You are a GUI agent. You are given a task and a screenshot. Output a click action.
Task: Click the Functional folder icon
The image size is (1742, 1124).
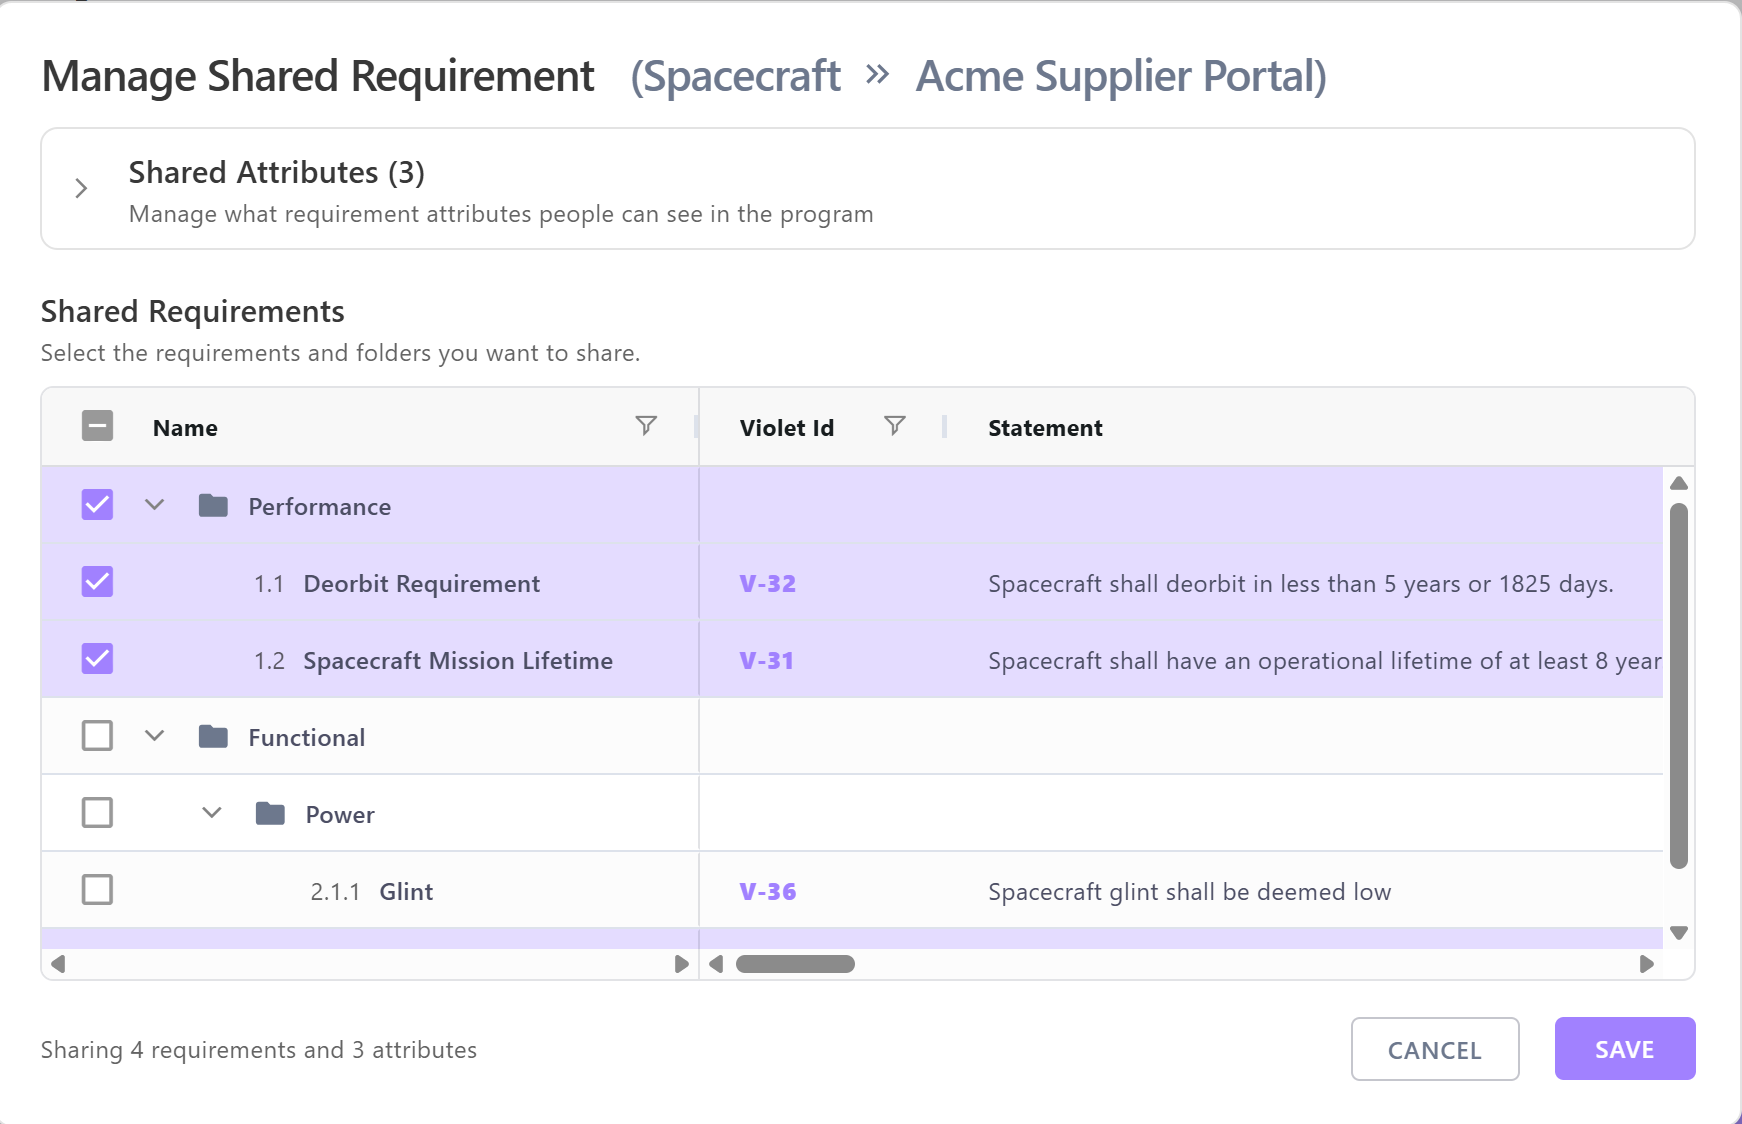[x=213, y=737]
